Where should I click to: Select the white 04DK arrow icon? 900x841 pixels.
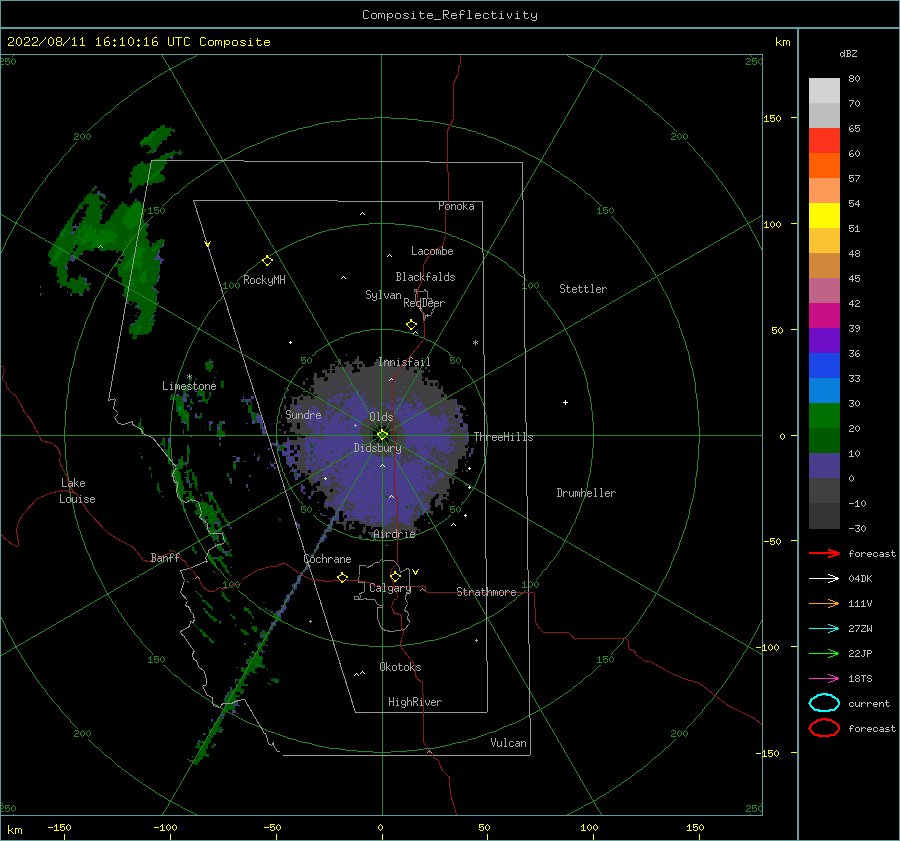pos(824,578)
